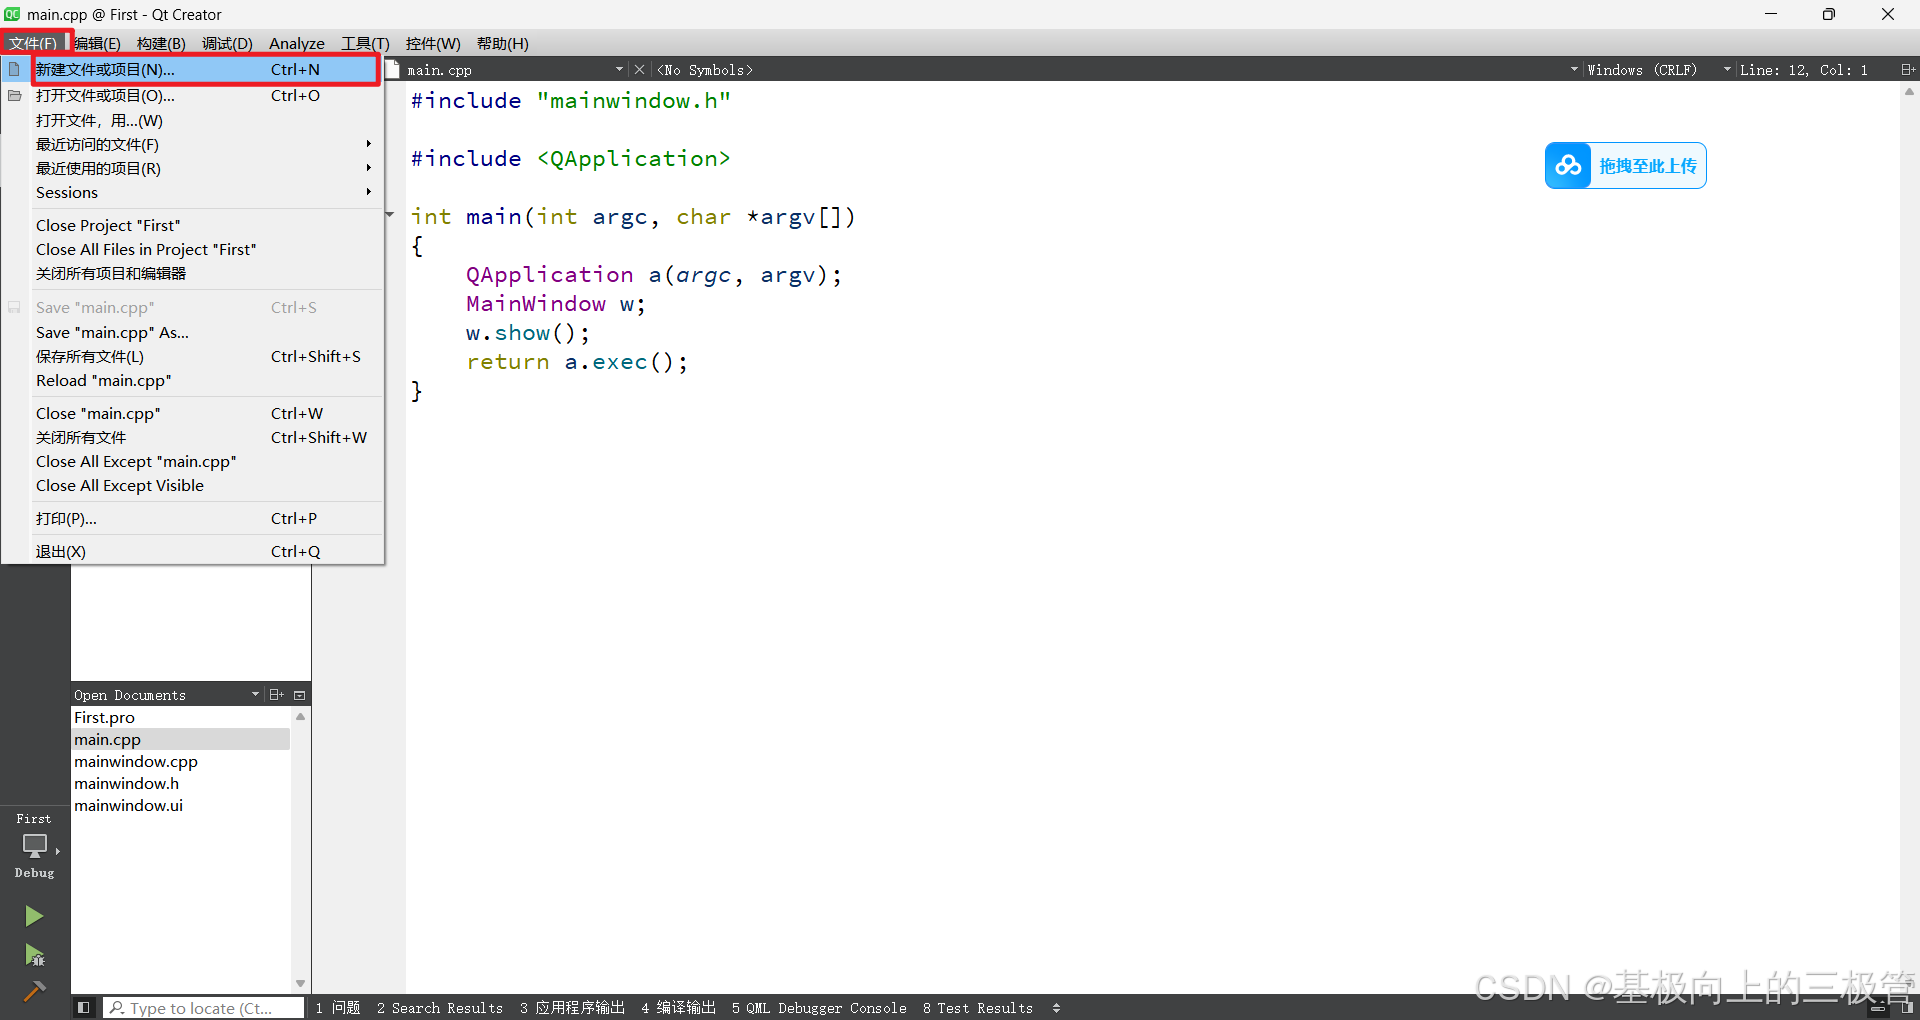Image resolution: width=1920 pixels, height=1020 pixels.
Task: Open the Open Documents view dropdown
Action: pyautogui.click(x=255, y=695)
